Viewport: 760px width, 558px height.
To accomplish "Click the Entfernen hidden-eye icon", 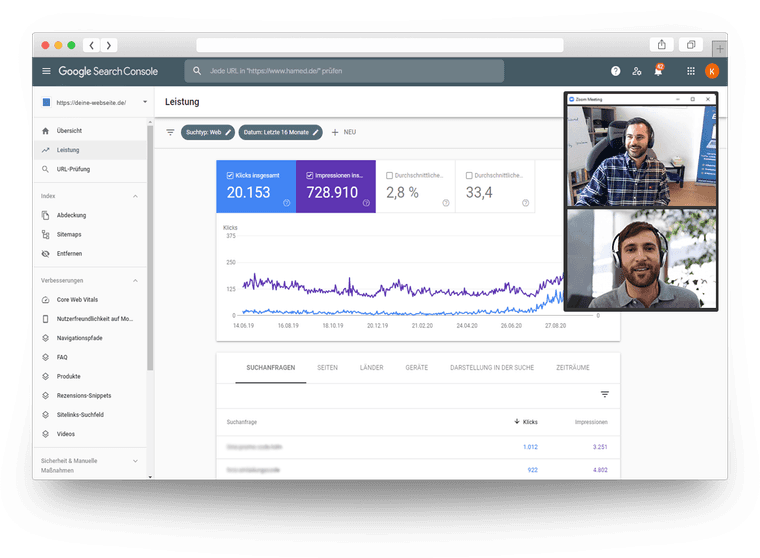I will coord(46,254).
